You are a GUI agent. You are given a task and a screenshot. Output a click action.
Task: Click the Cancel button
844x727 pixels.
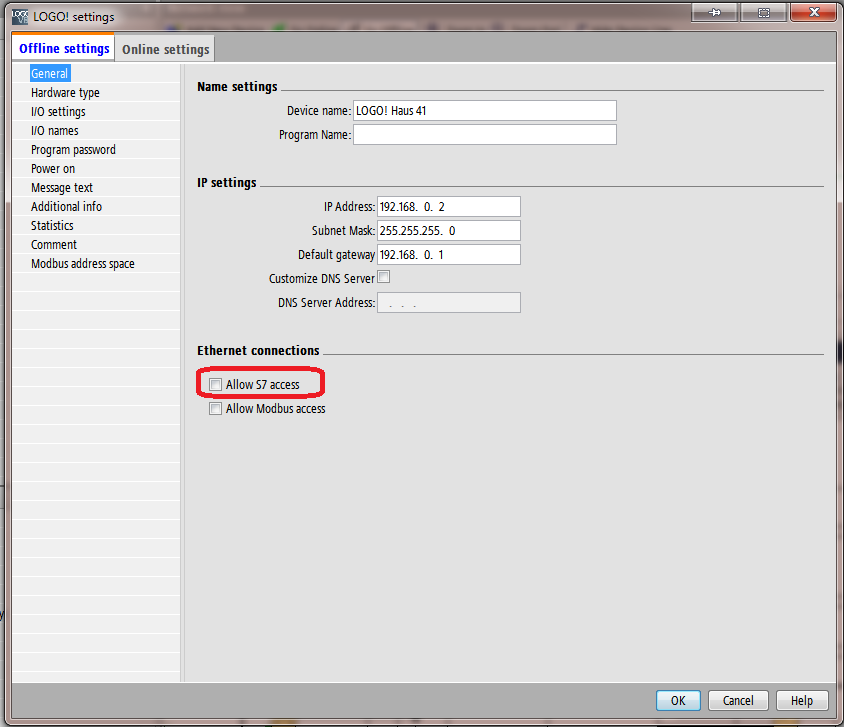click(738, 700)
